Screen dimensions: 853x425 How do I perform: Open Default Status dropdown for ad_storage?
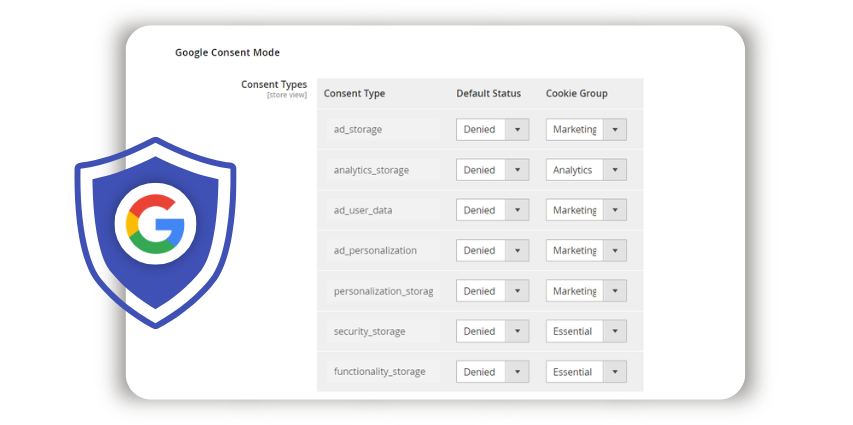[492, 130]
